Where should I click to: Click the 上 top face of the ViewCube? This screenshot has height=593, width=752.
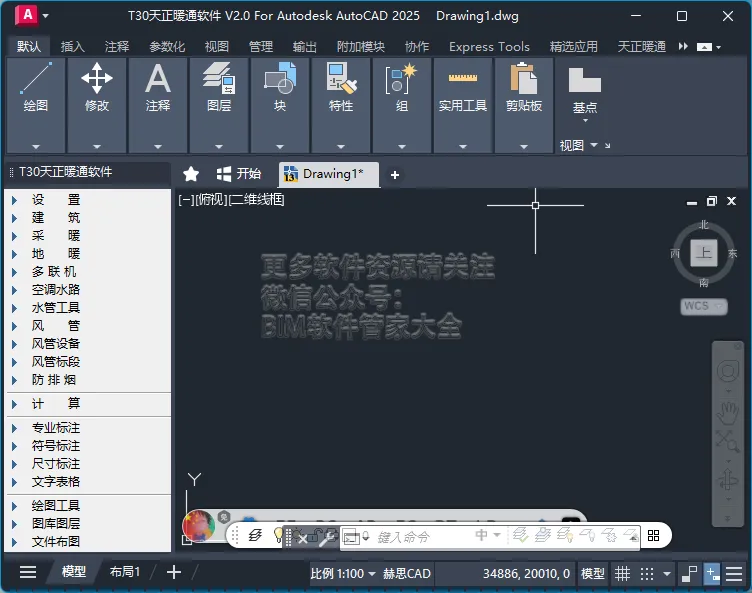point(704,253)
